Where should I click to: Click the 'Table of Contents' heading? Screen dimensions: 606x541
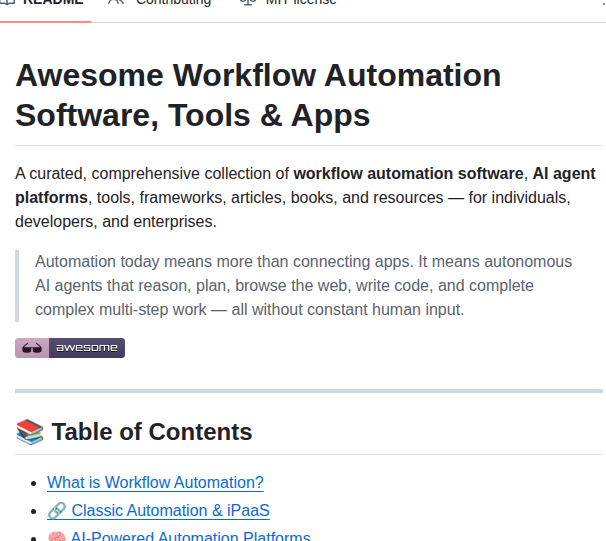coord(152,432)
